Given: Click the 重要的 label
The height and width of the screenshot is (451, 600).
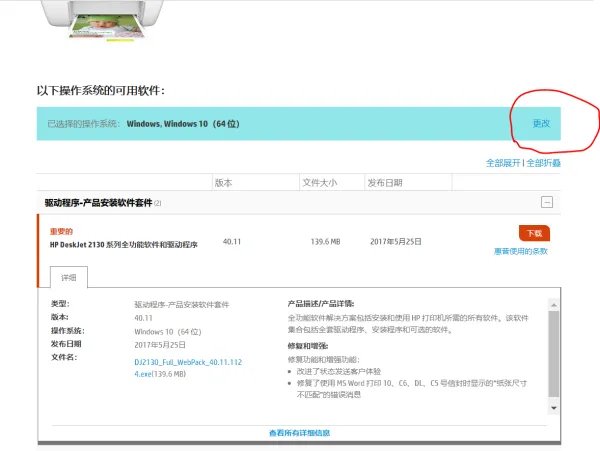Looking at the screenshot, I should click(61, 231).
